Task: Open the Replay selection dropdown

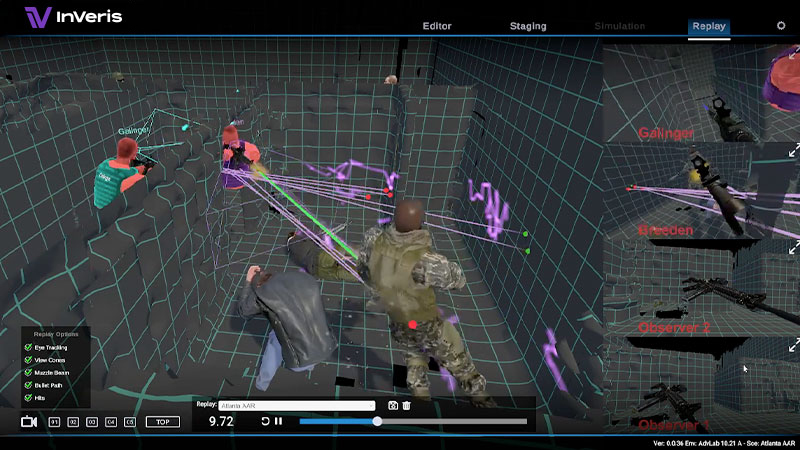Action: point(297,405)
